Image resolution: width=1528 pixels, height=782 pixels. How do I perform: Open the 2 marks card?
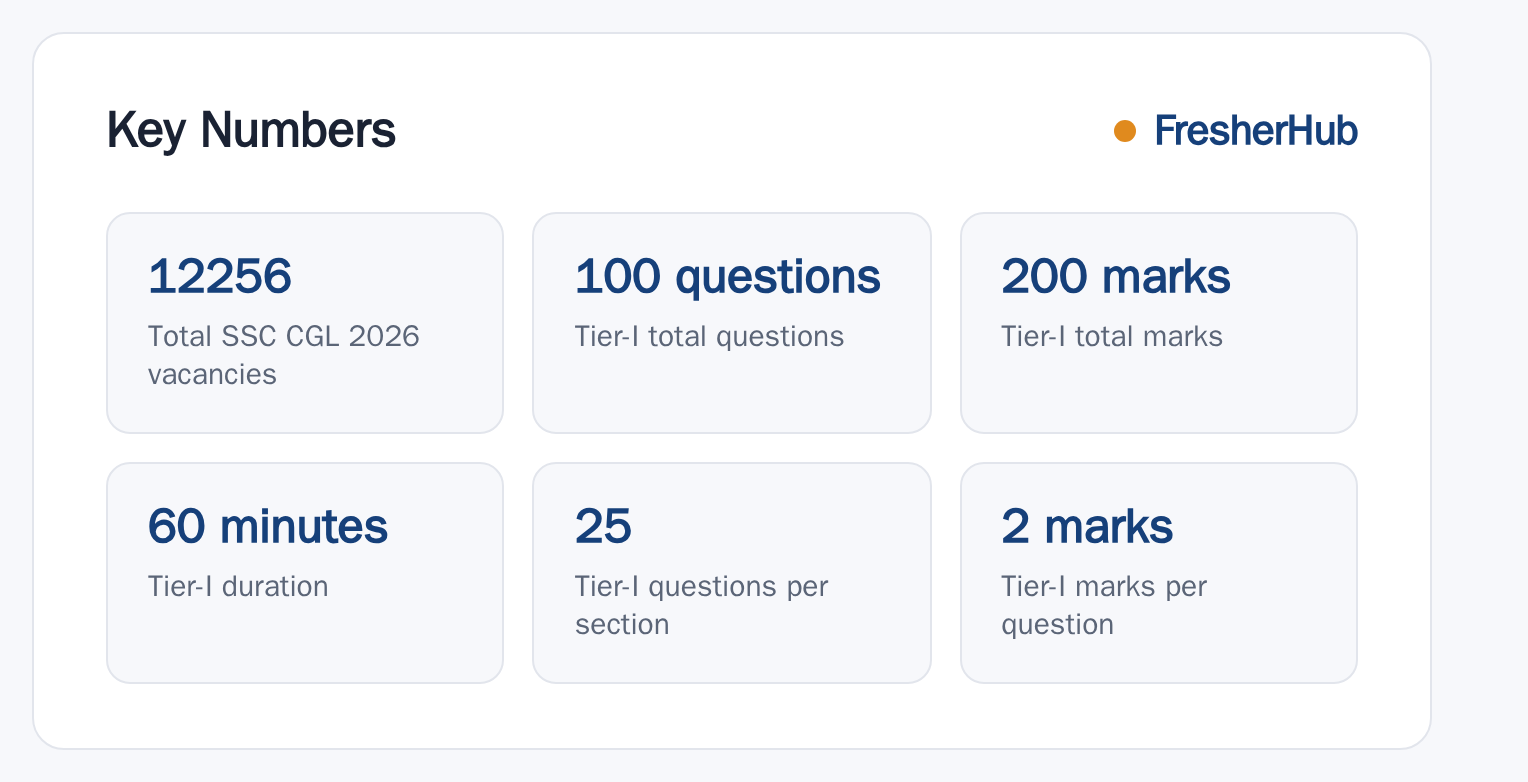(x=1159, y=573)
